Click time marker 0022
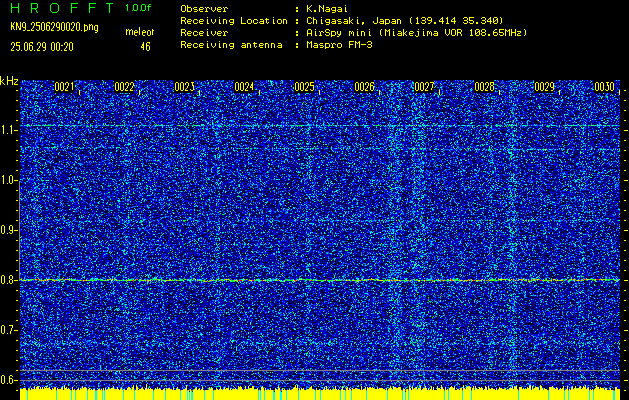The height and width of the screenshot is (400, 629). click(x=124, y=87)
